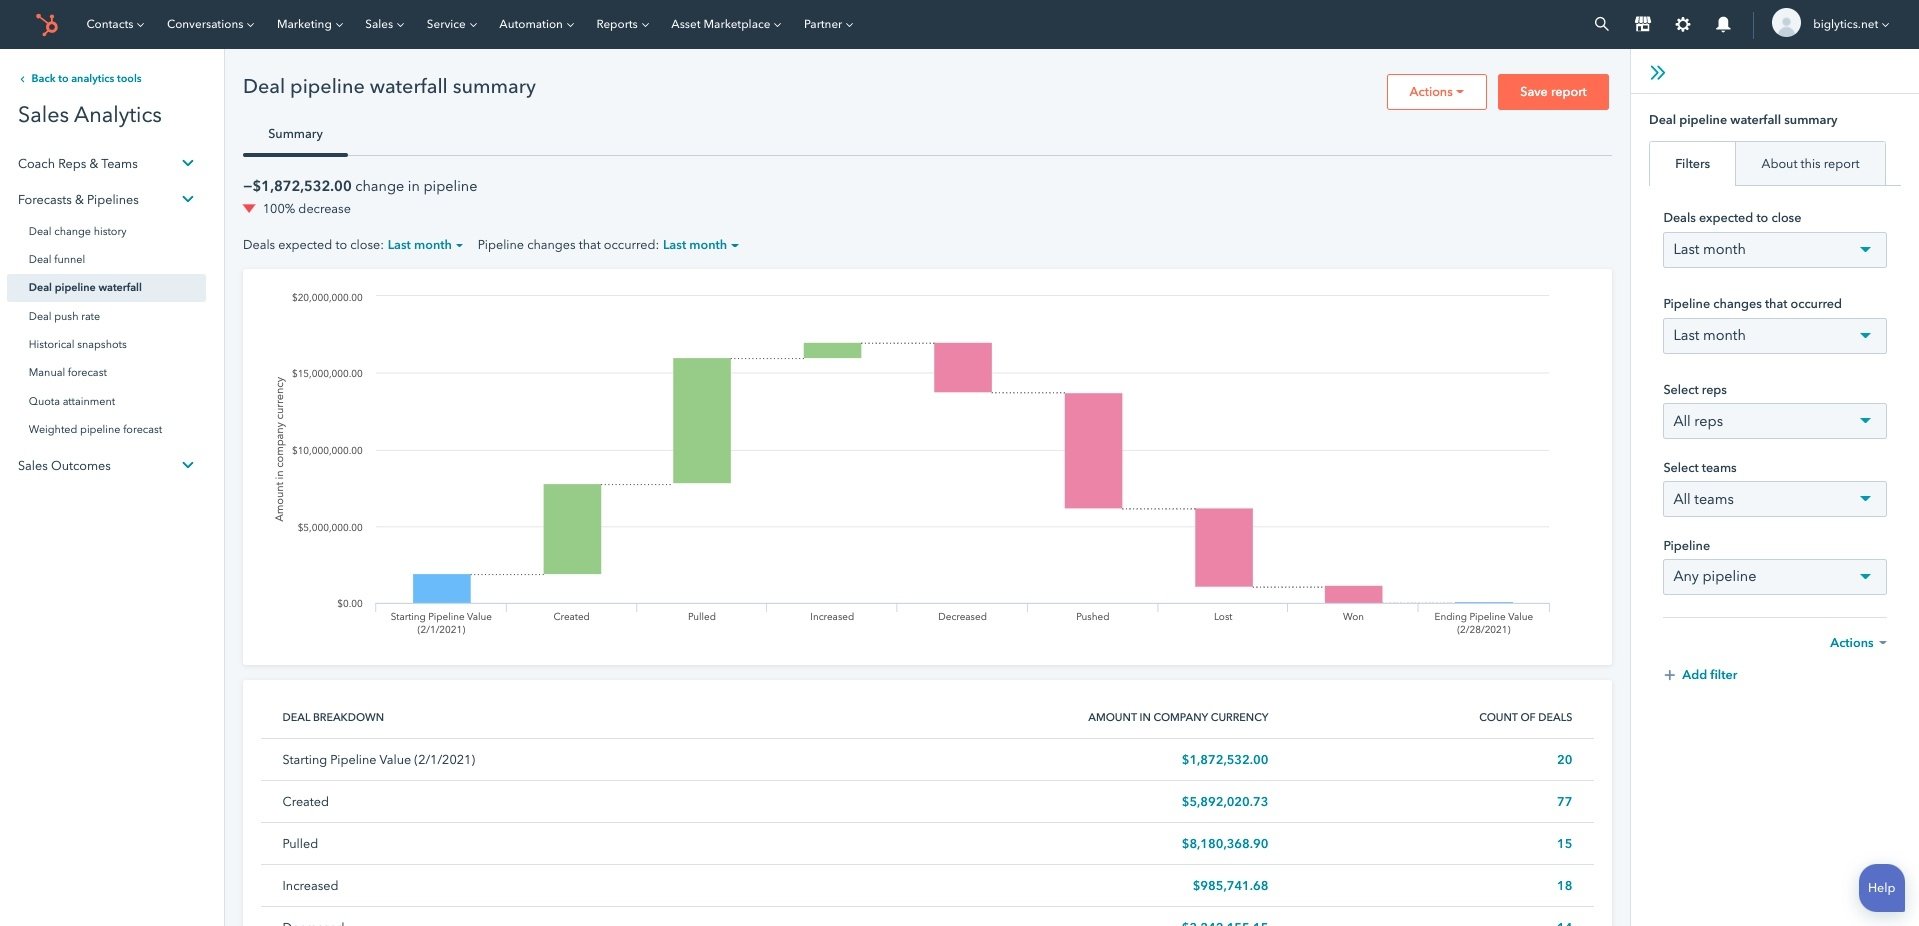Open the Any pipeline dropdown
Screen dimensions: 1919x926
click(x=1774, y=576)
